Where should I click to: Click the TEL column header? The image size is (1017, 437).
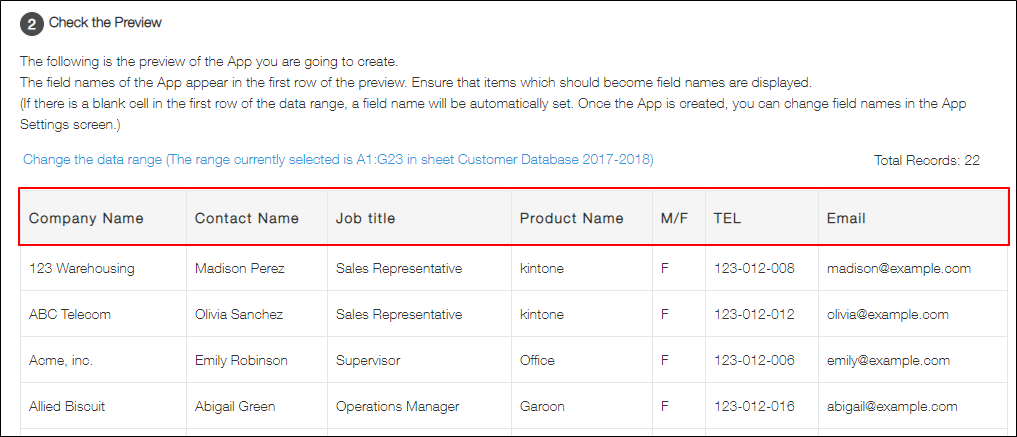[x=727, y=218]
